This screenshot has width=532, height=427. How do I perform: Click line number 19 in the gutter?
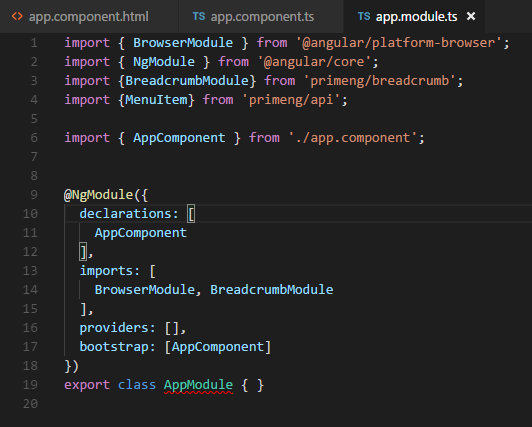click(x=30, y=385)
